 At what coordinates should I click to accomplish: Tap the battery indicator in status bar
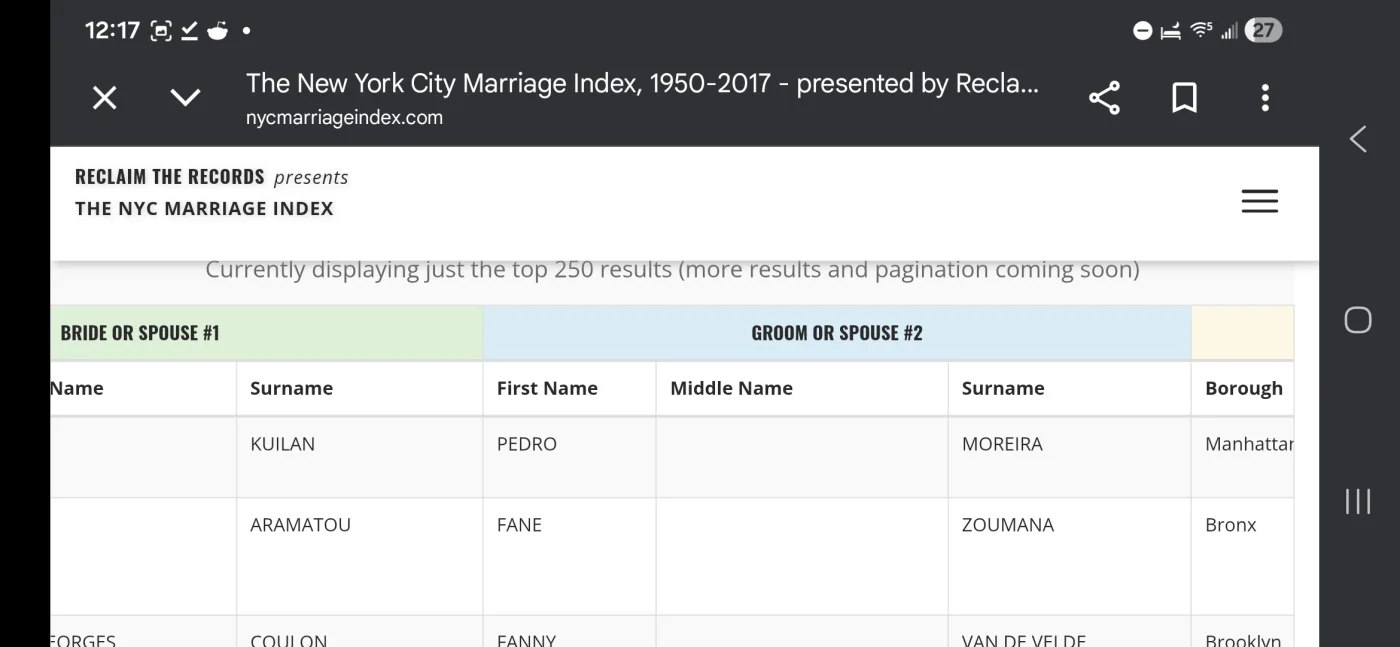pyautogui.click(x=1263, y=30)
